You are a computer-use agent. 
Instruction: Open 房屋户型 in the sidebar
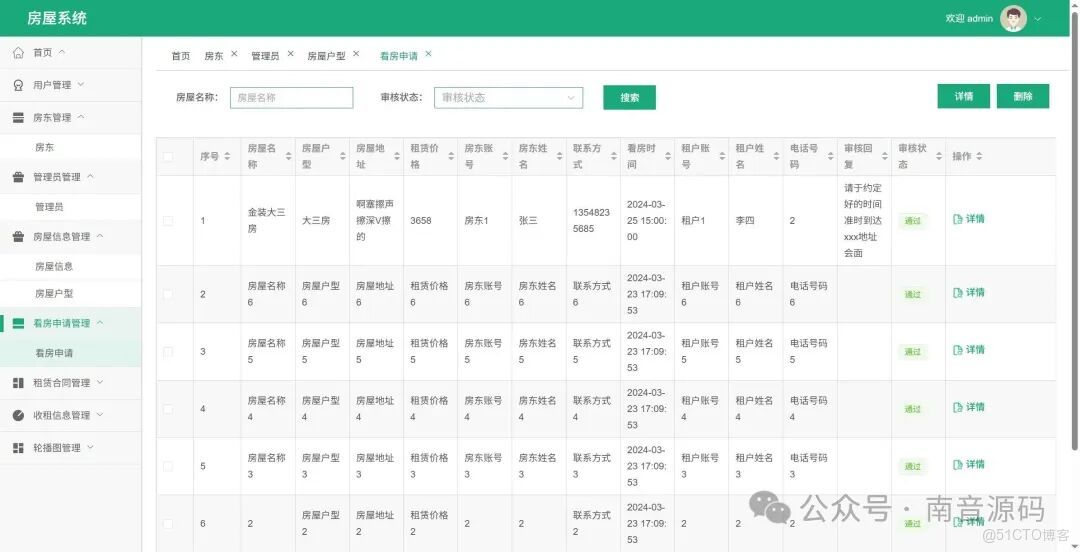[x=54, y=294]
